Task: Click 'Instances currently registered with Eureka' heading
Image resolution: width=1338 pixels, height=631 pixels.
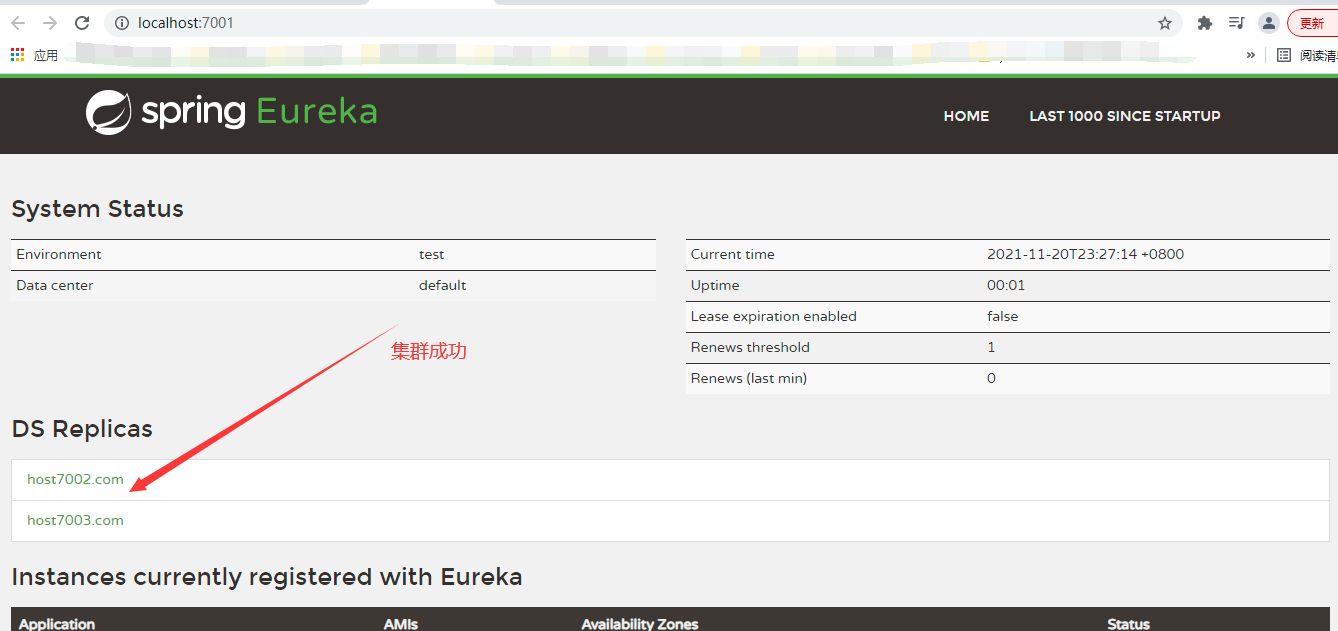Action: coord(267,577)
